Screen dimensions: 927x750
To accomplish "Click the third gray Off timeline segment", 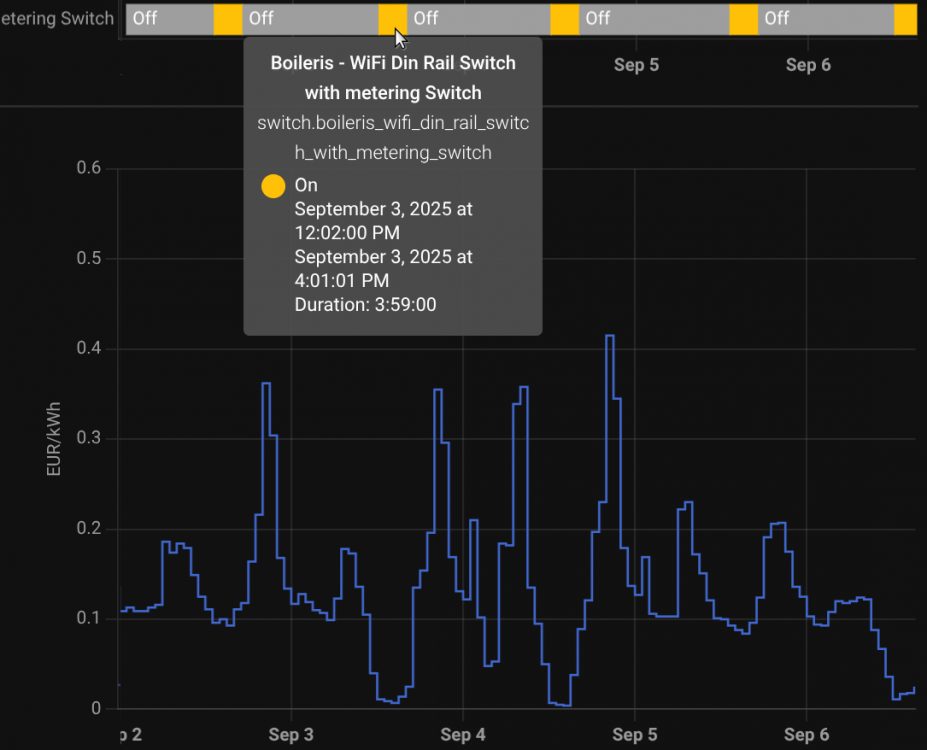I will [479, 19].
